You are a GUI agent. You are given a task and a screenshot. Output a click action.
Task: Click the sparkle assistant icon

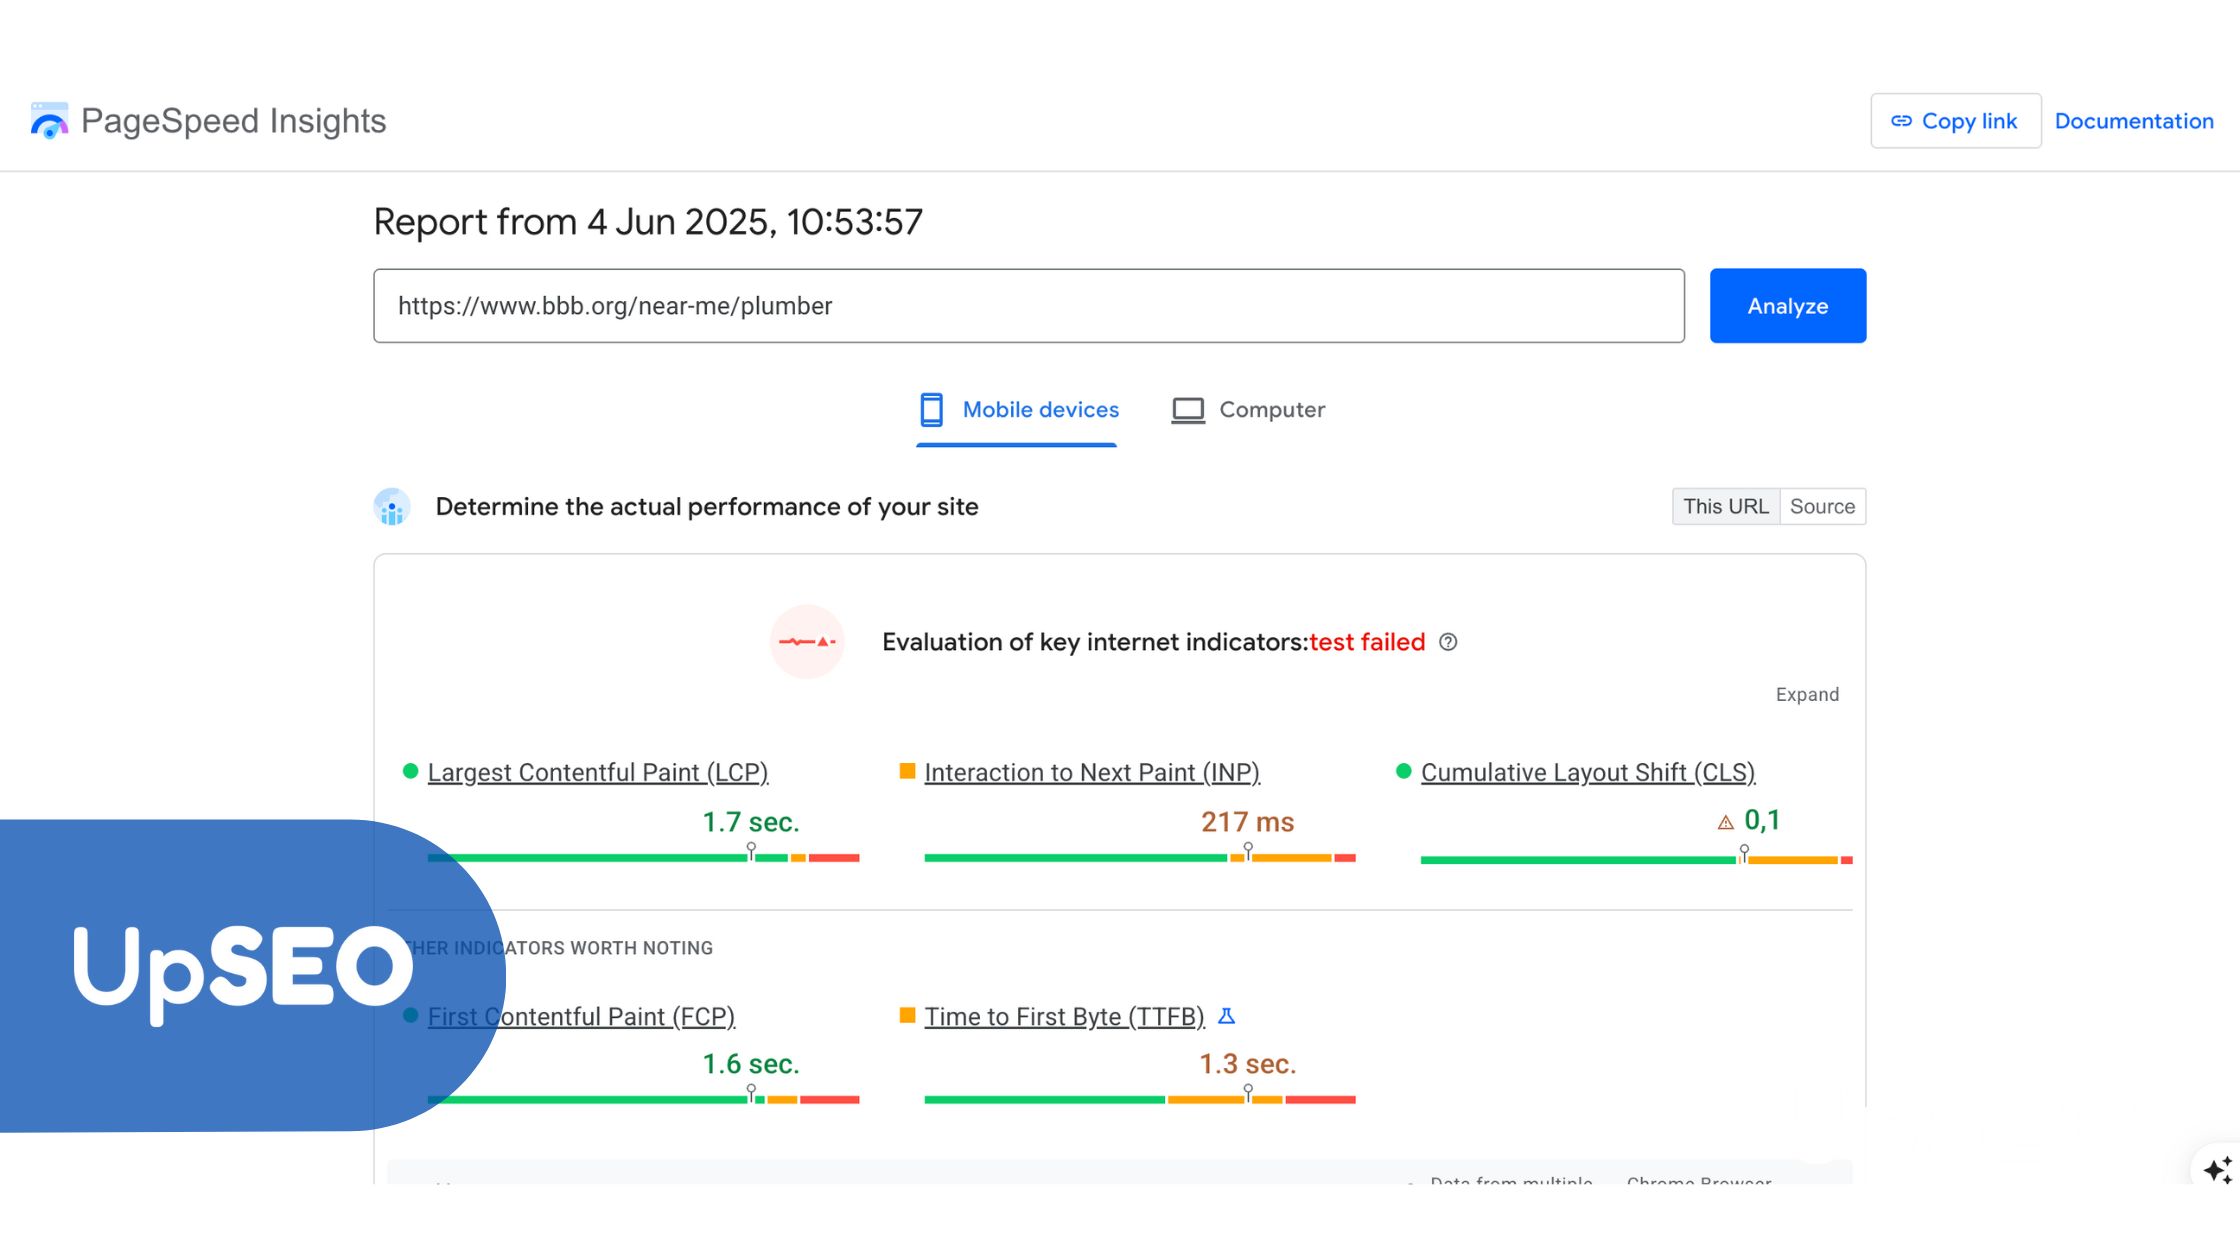point(2217,1169)
